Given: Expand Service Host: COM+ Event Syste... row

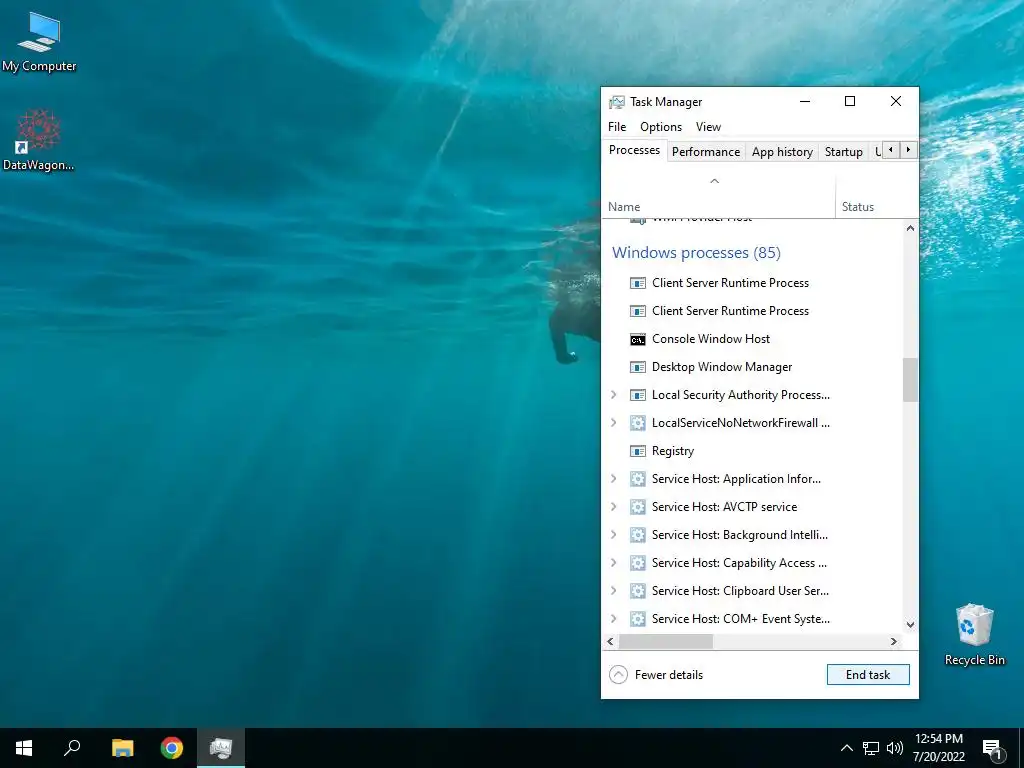Looking at the screenshot, I should click(613, 618).
